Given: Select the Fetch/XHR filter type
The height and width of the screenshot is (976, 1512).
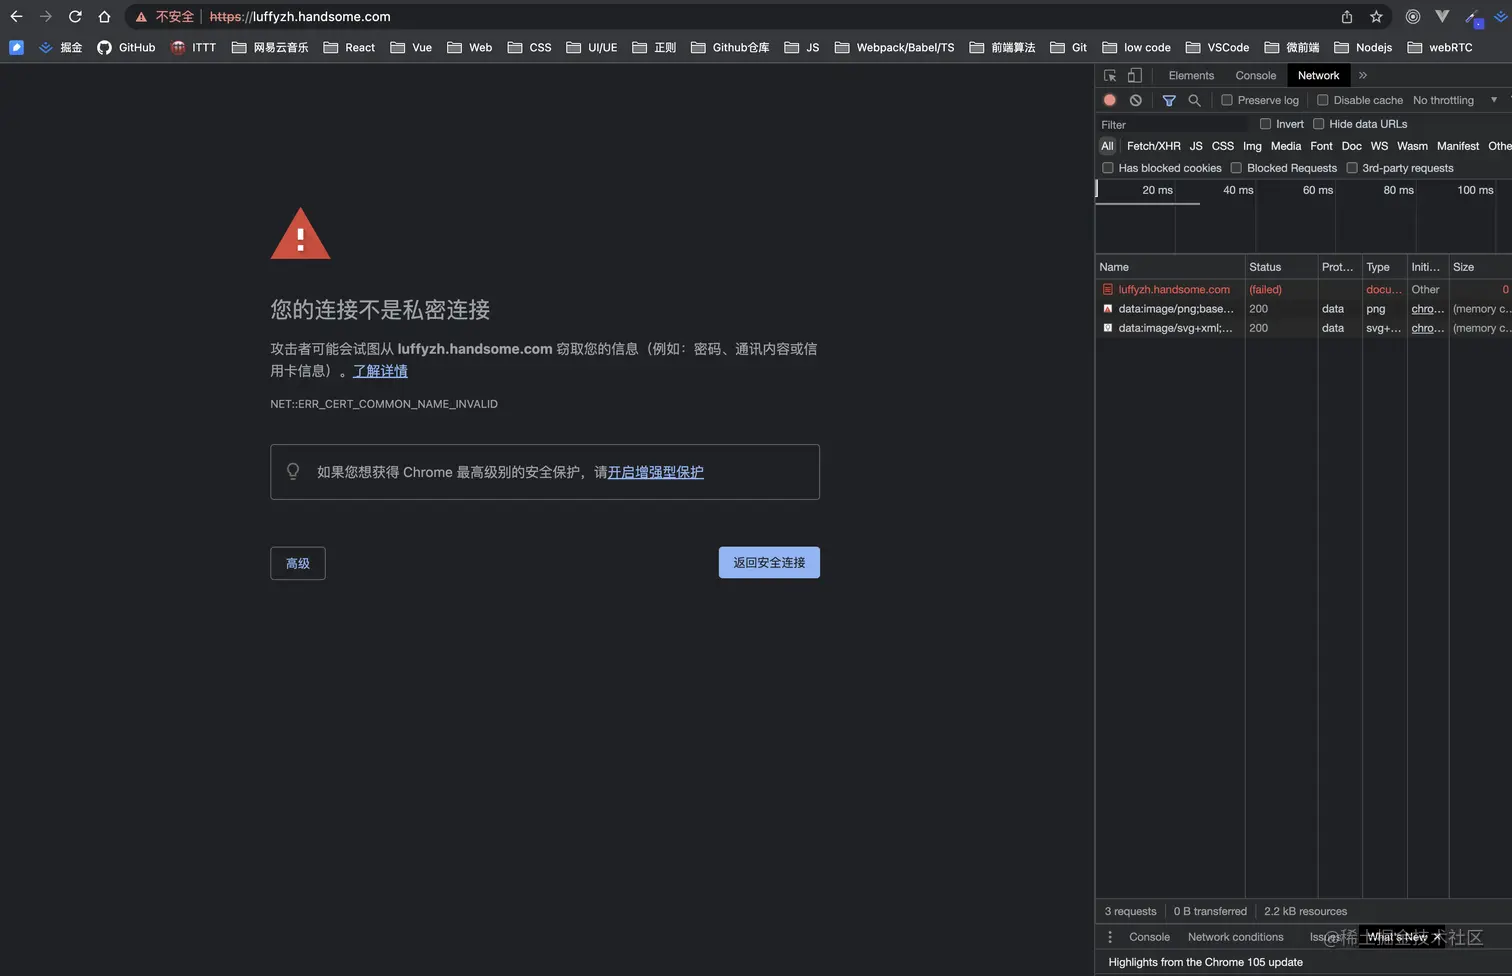Looking at the screenshot, I should (1153, 146).
